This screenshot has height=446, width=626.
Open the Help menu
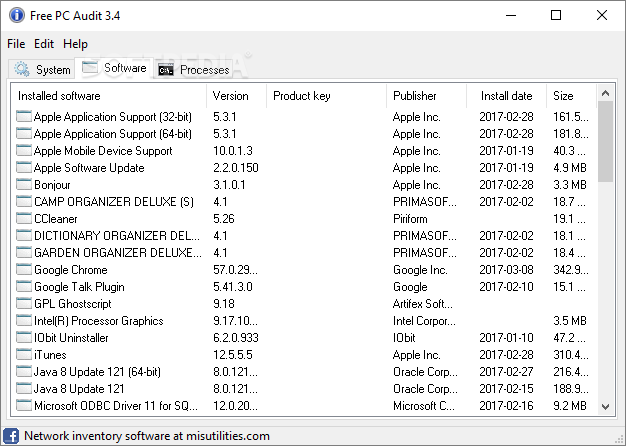click(x=75, y=44)
